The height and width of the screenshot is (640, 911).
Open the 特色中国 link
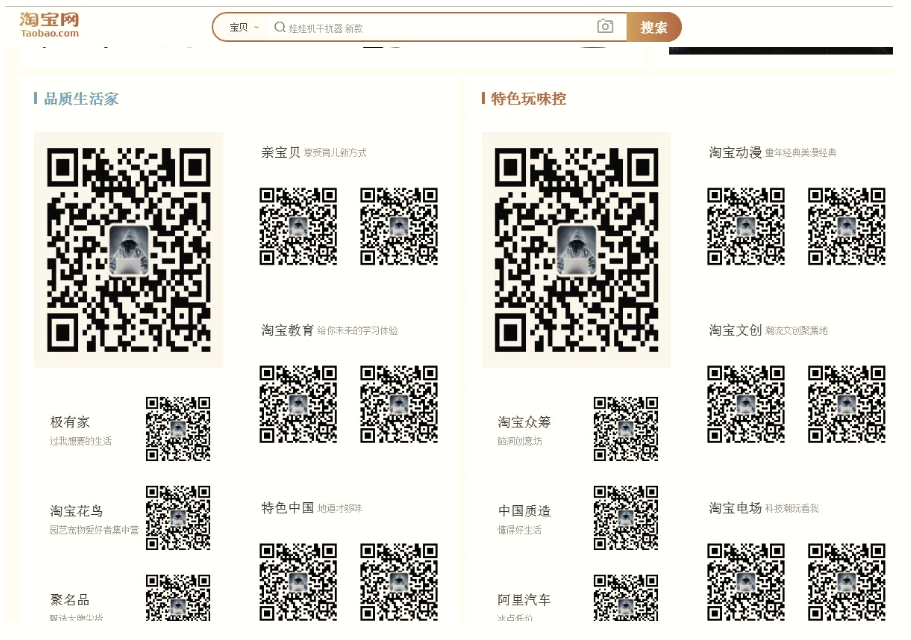point(287,508)
